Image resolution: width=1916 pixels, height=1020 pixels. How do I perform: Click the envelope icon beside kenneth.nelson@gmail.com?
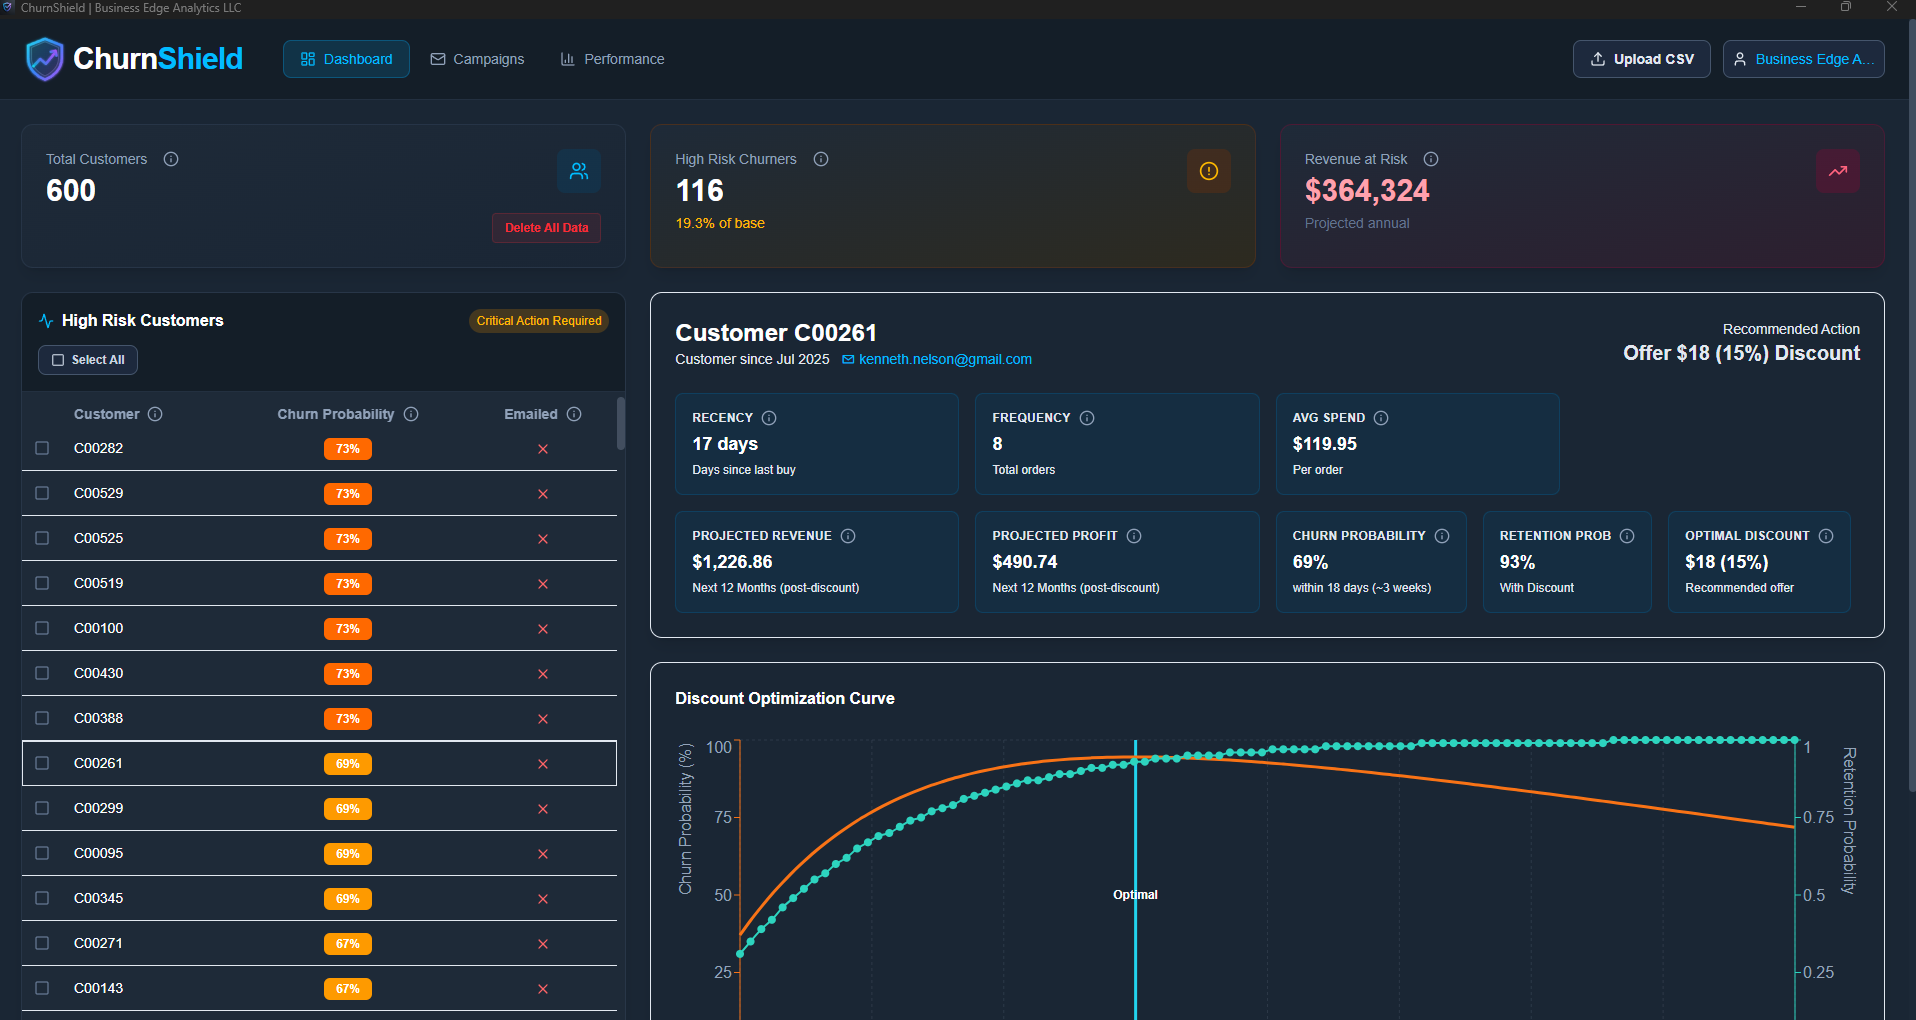[x=848, y=359]
